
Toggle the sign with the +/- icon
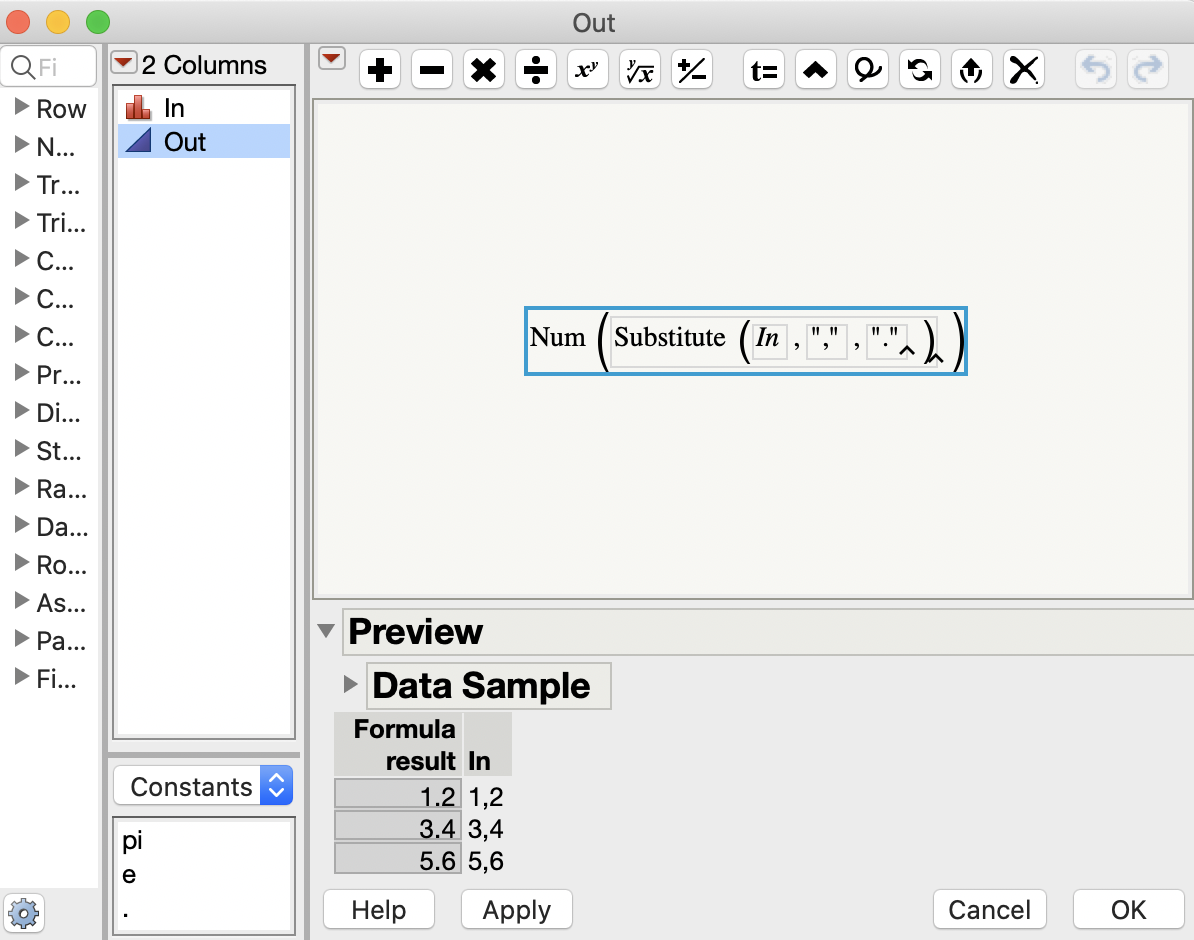(x=691, y=69)
